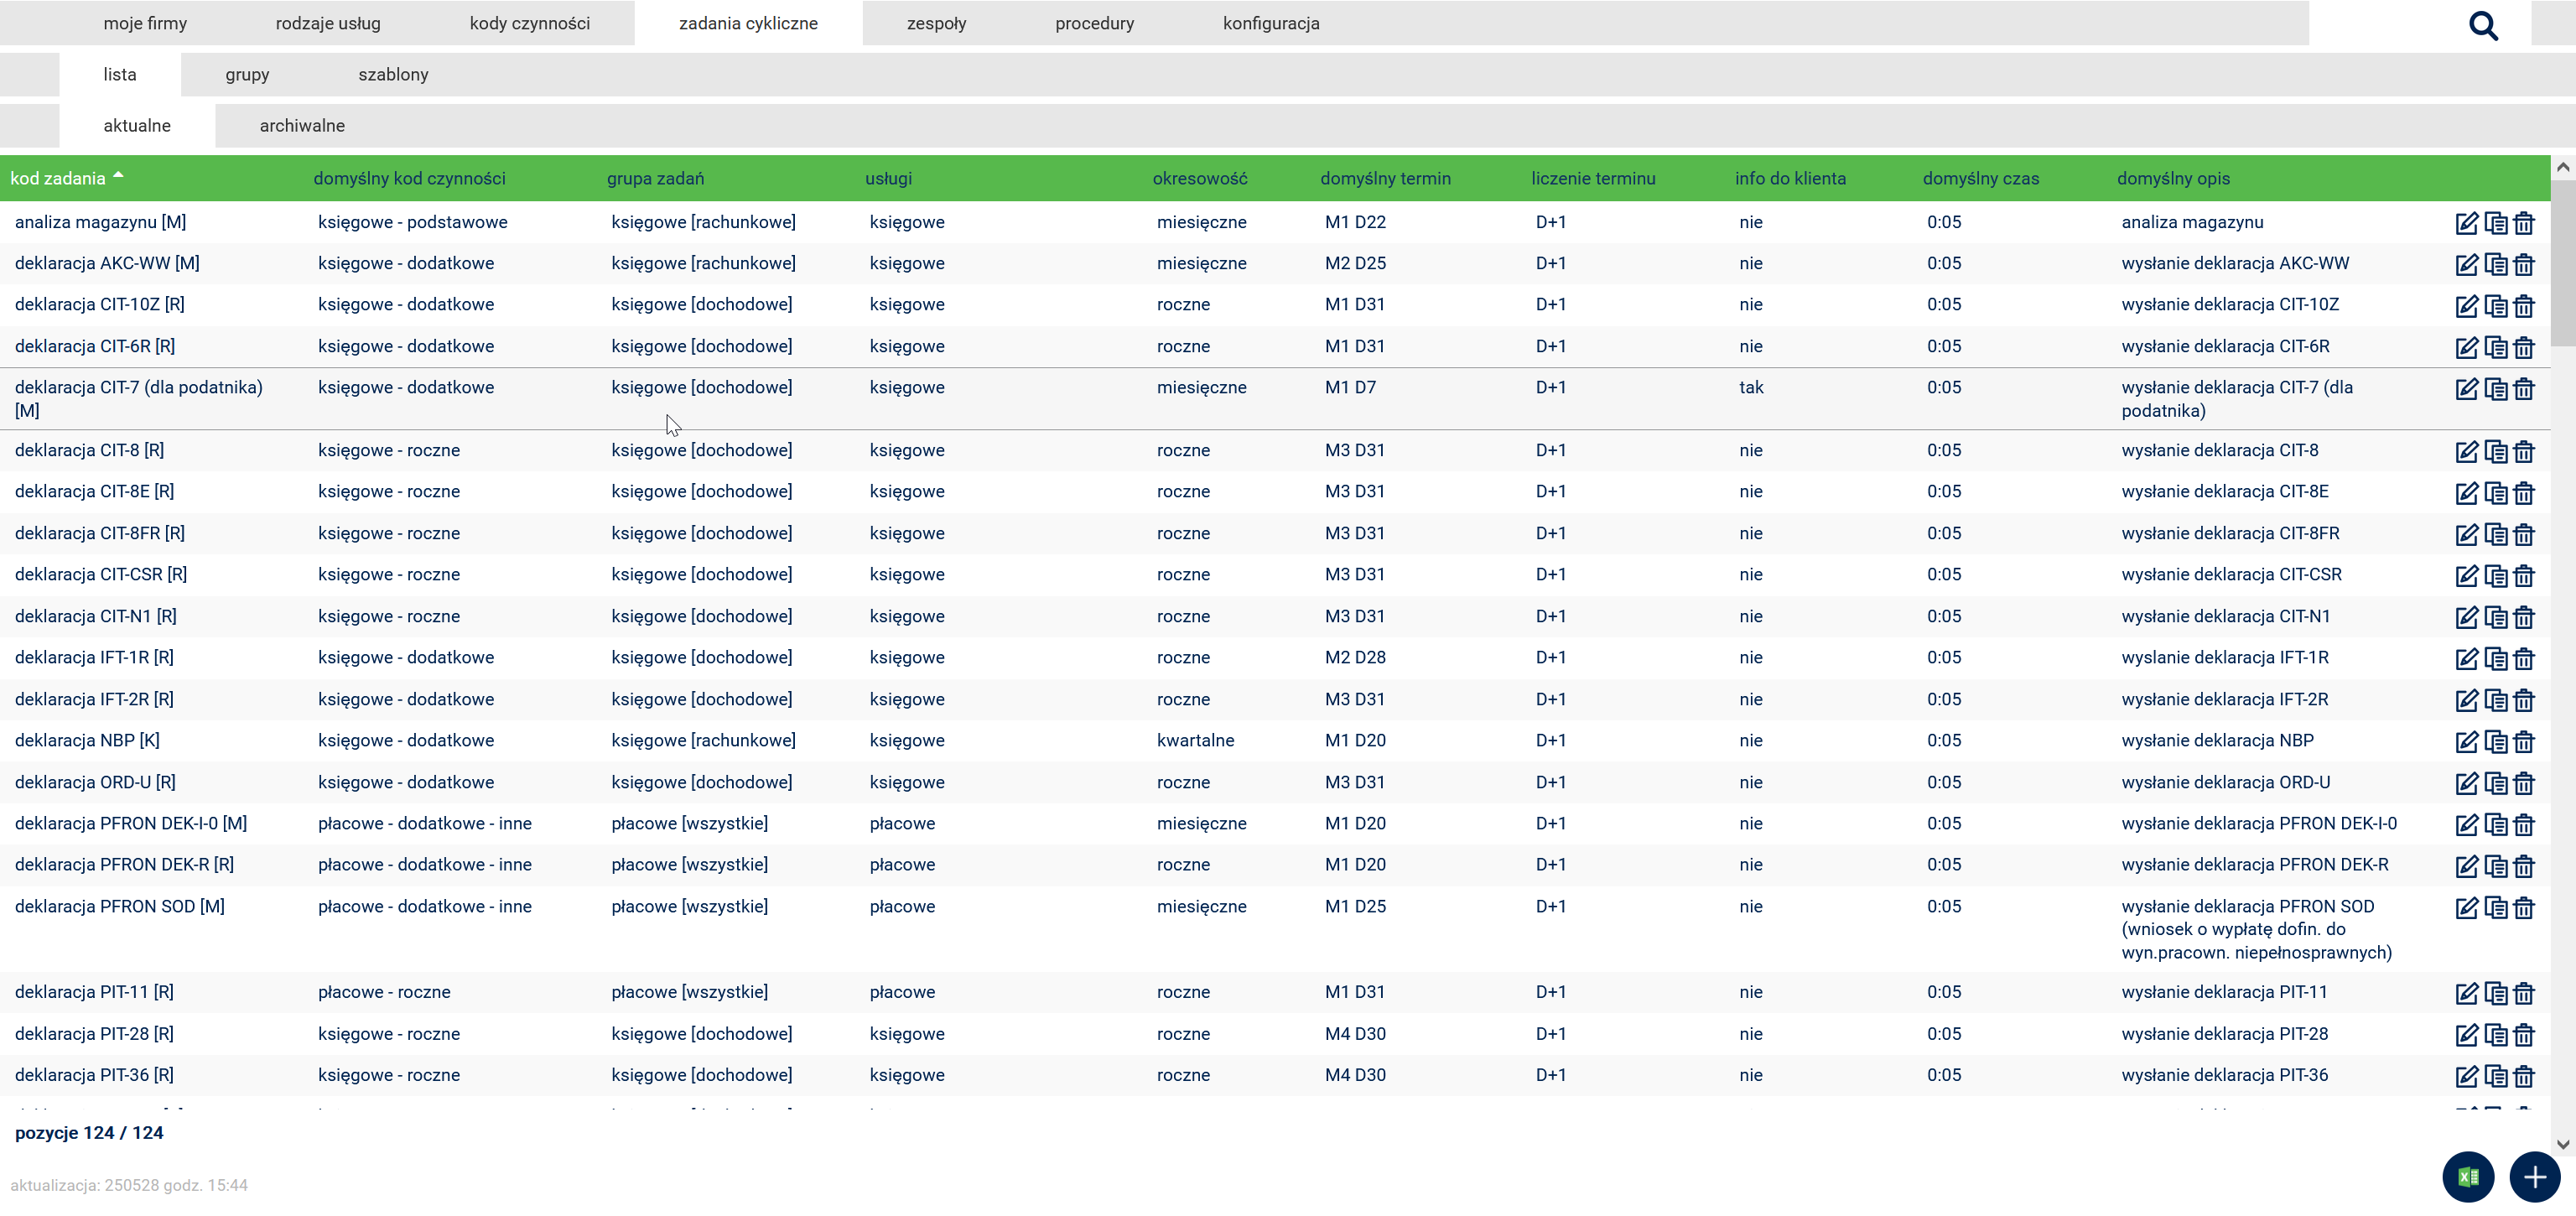This screenshot has height=1216, width=2576.
Task: Open the konfiguracja tab
Action: pyautogui.click(x=1271, y=23)
